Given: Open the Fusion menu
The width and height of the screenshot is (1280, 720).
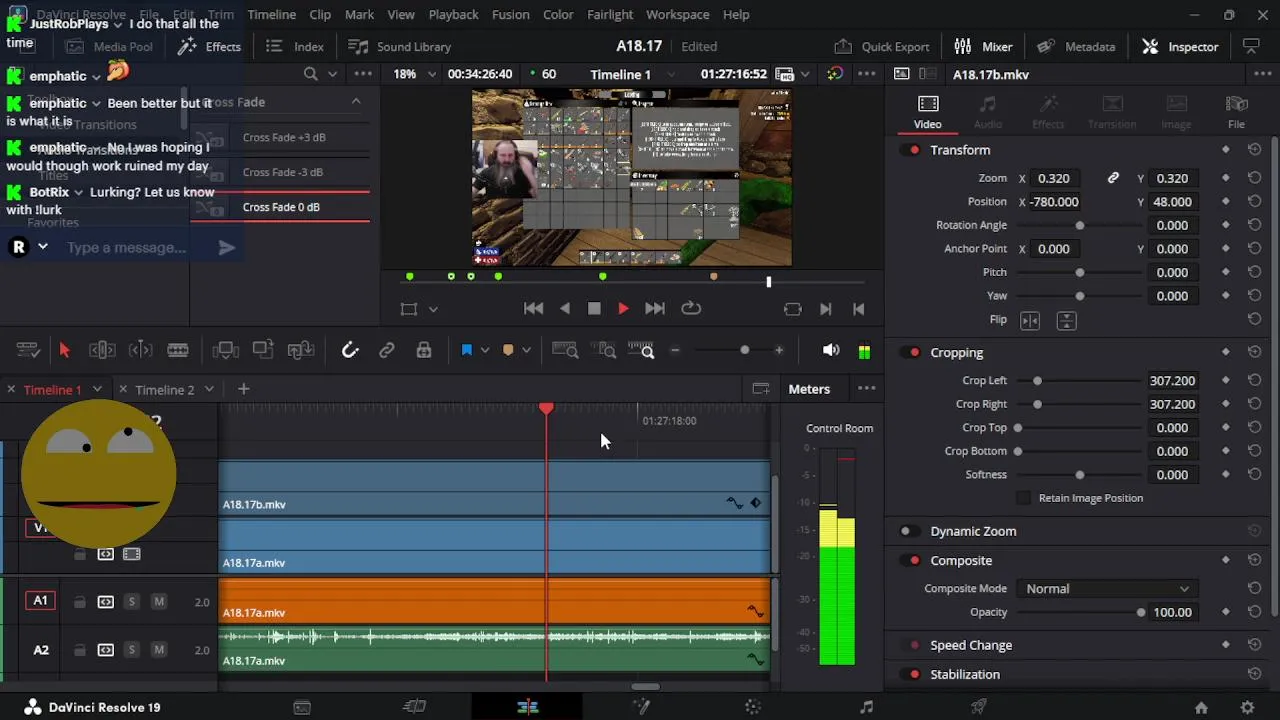Looking at the screenshot, I should (x=510, y=15).
